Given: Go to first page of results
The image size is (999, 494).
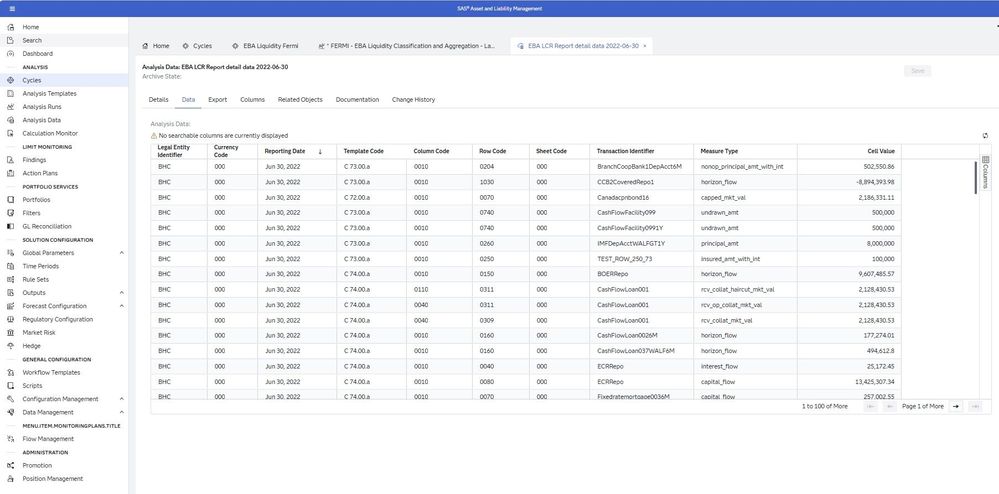Looking at the screenshot, I should tap(870, 406).
